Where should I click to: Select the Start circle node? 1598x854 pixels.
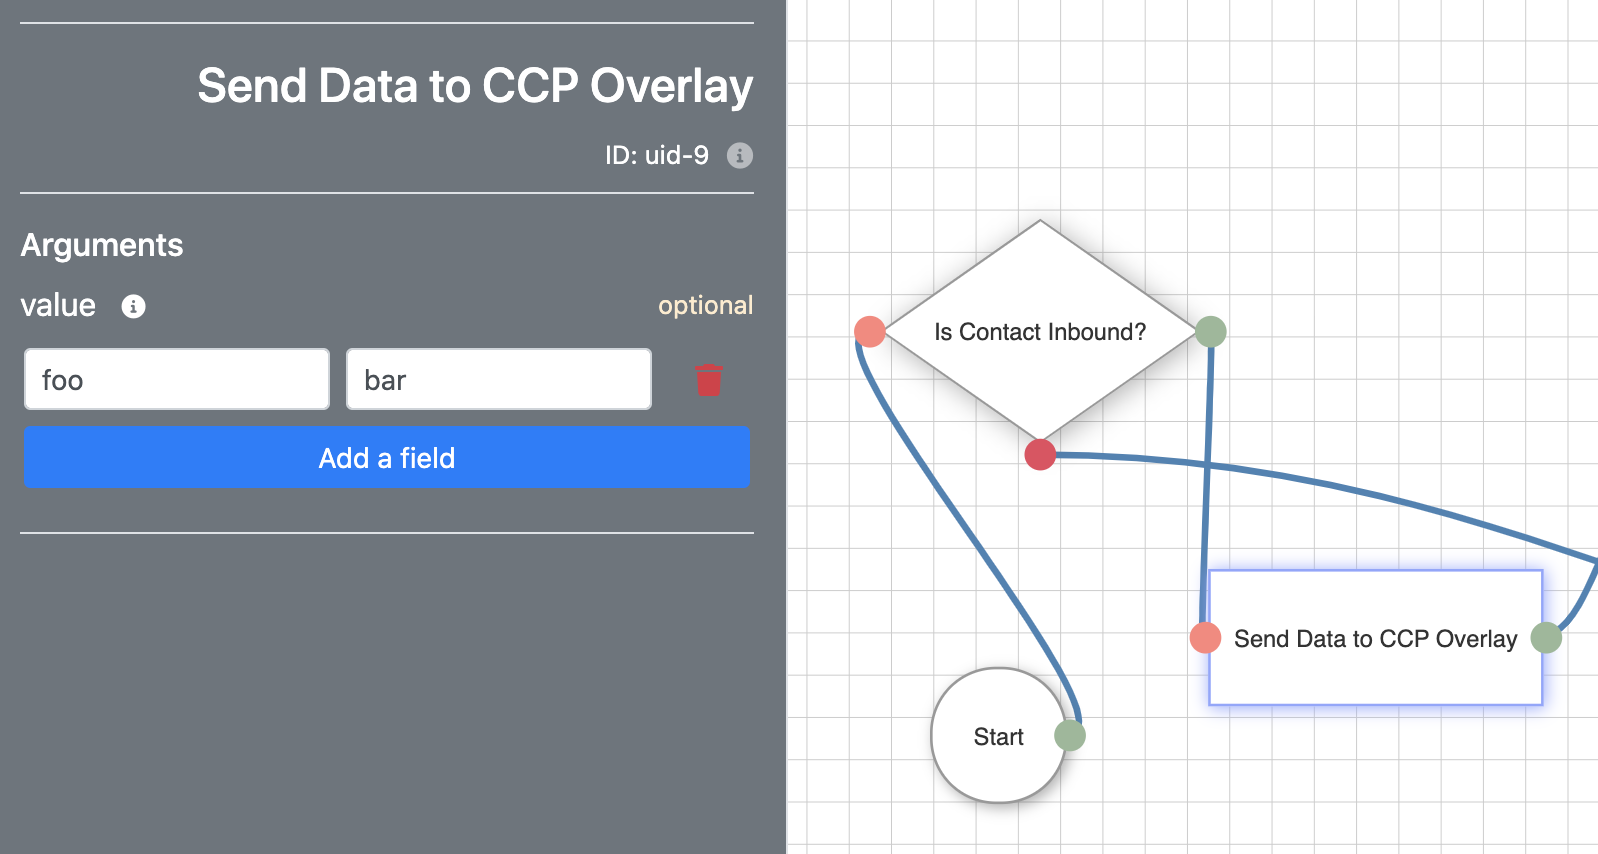998,736
